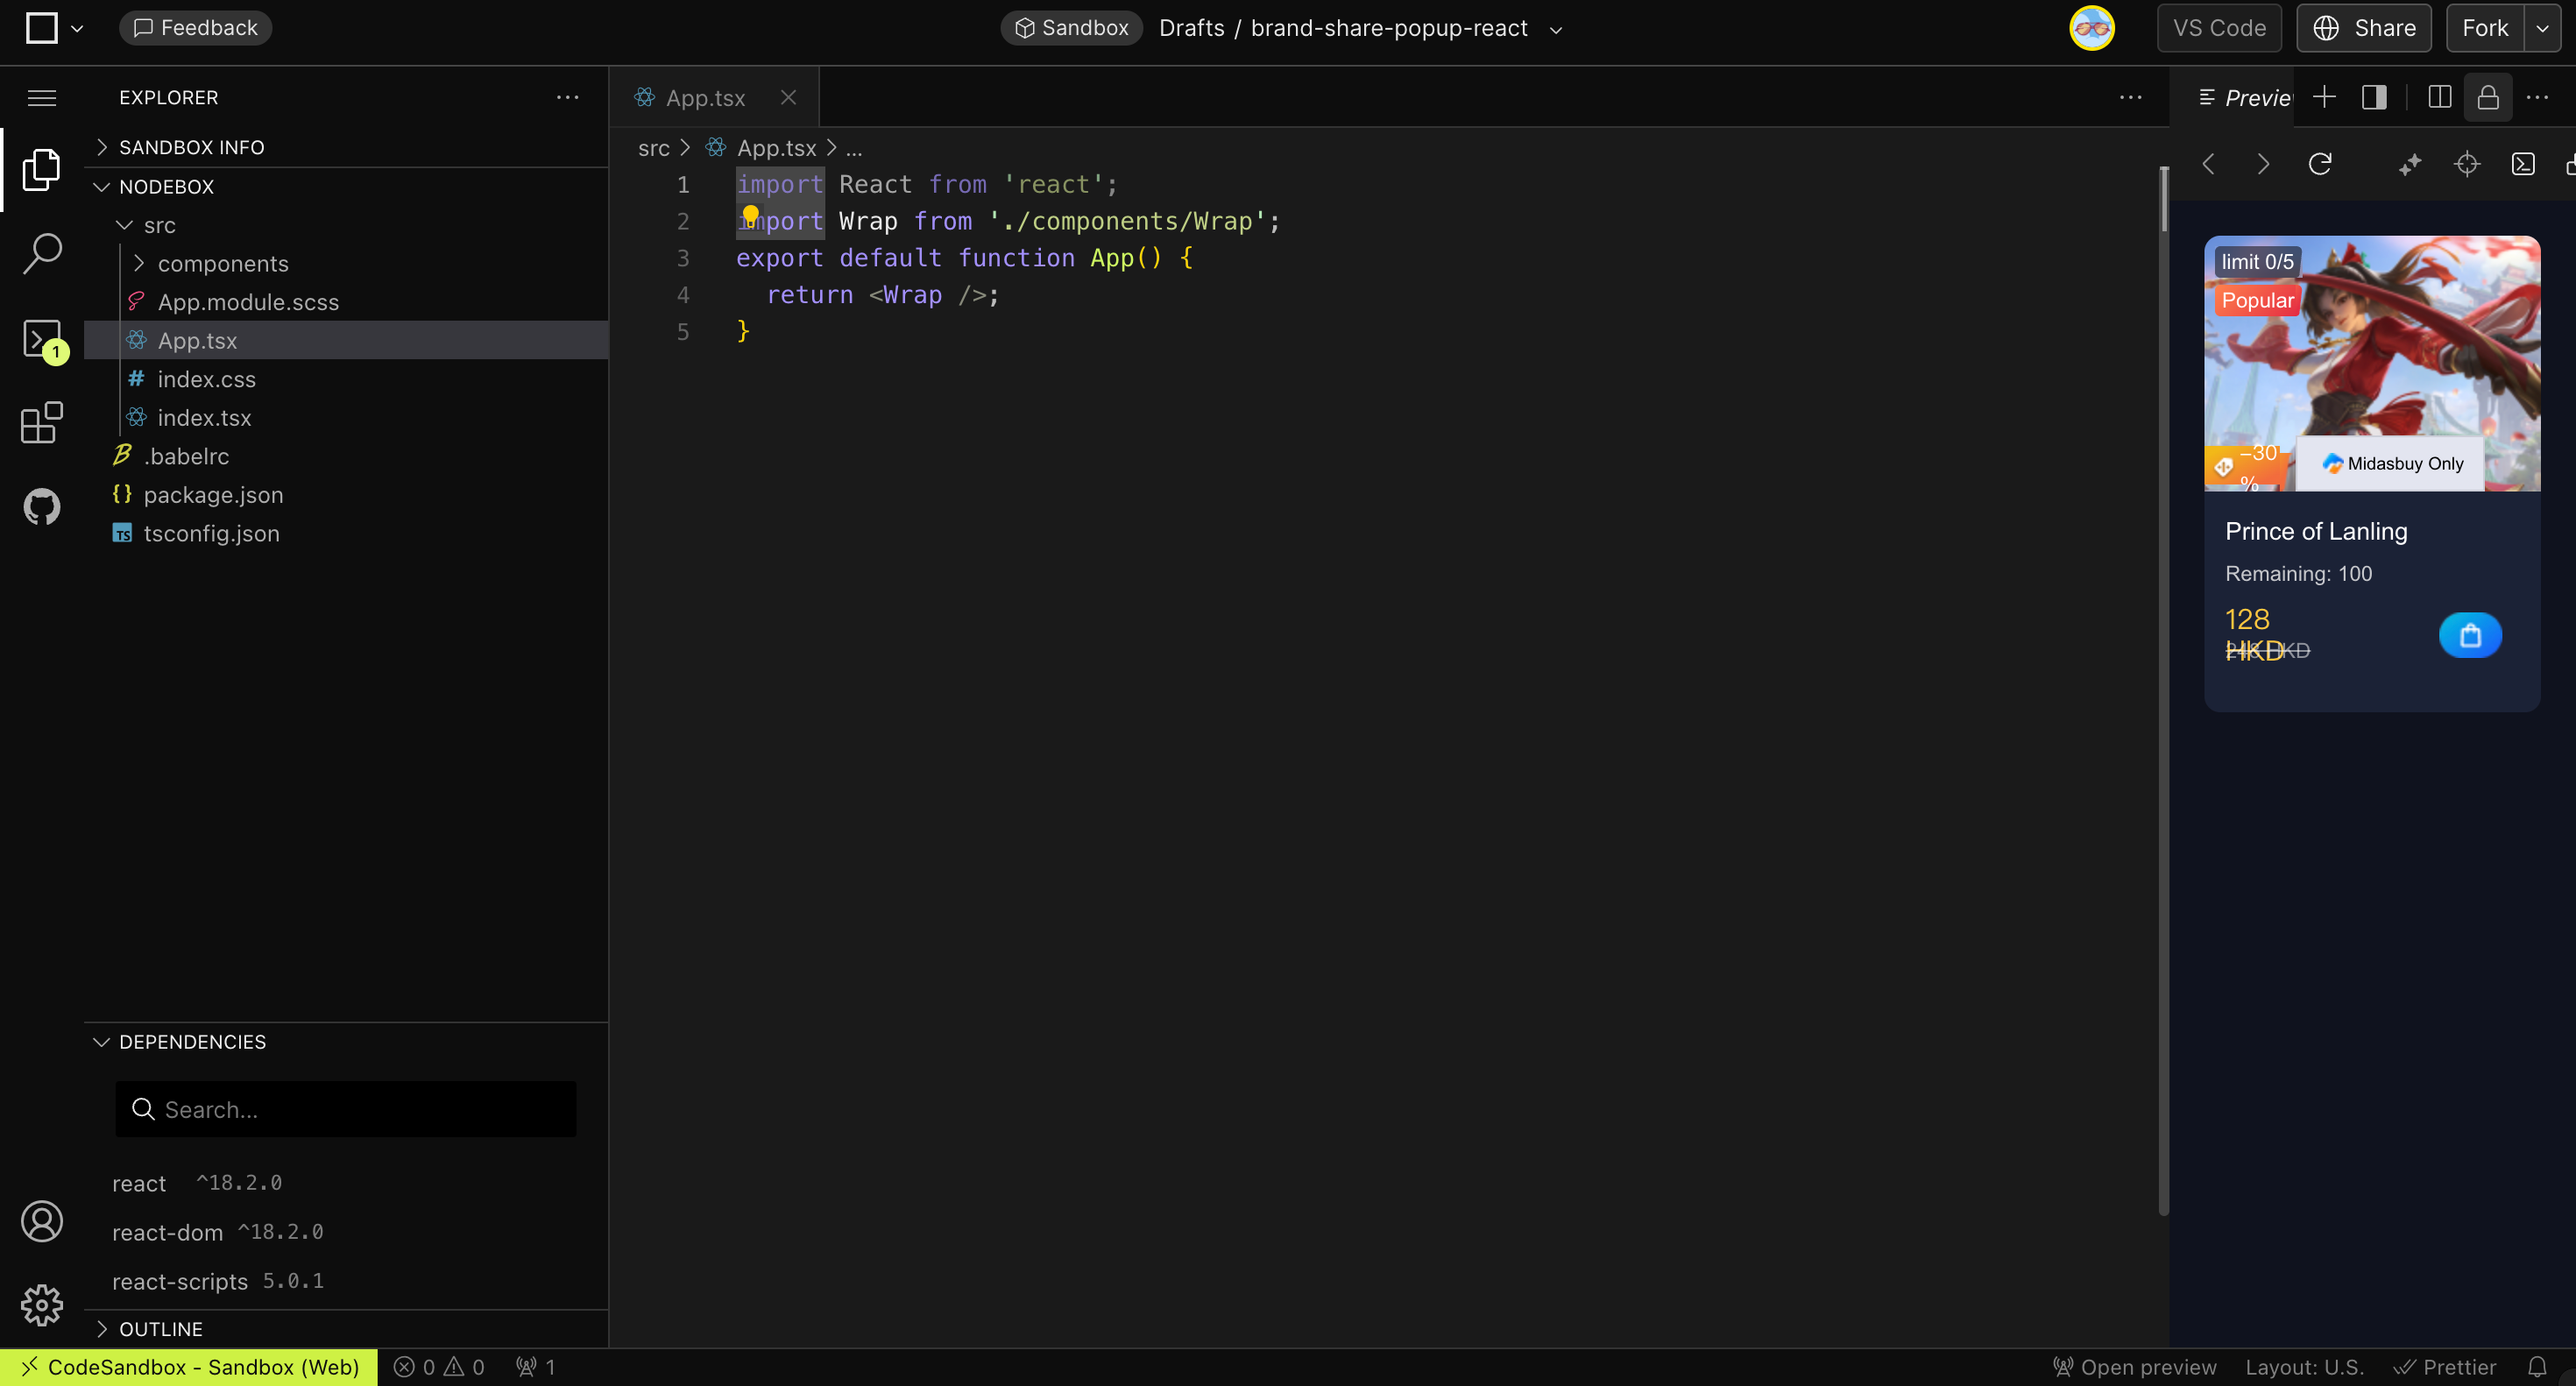This screenshot has width=2576, height=1386.
Task: Open package.json file
Action: point(347,495)
